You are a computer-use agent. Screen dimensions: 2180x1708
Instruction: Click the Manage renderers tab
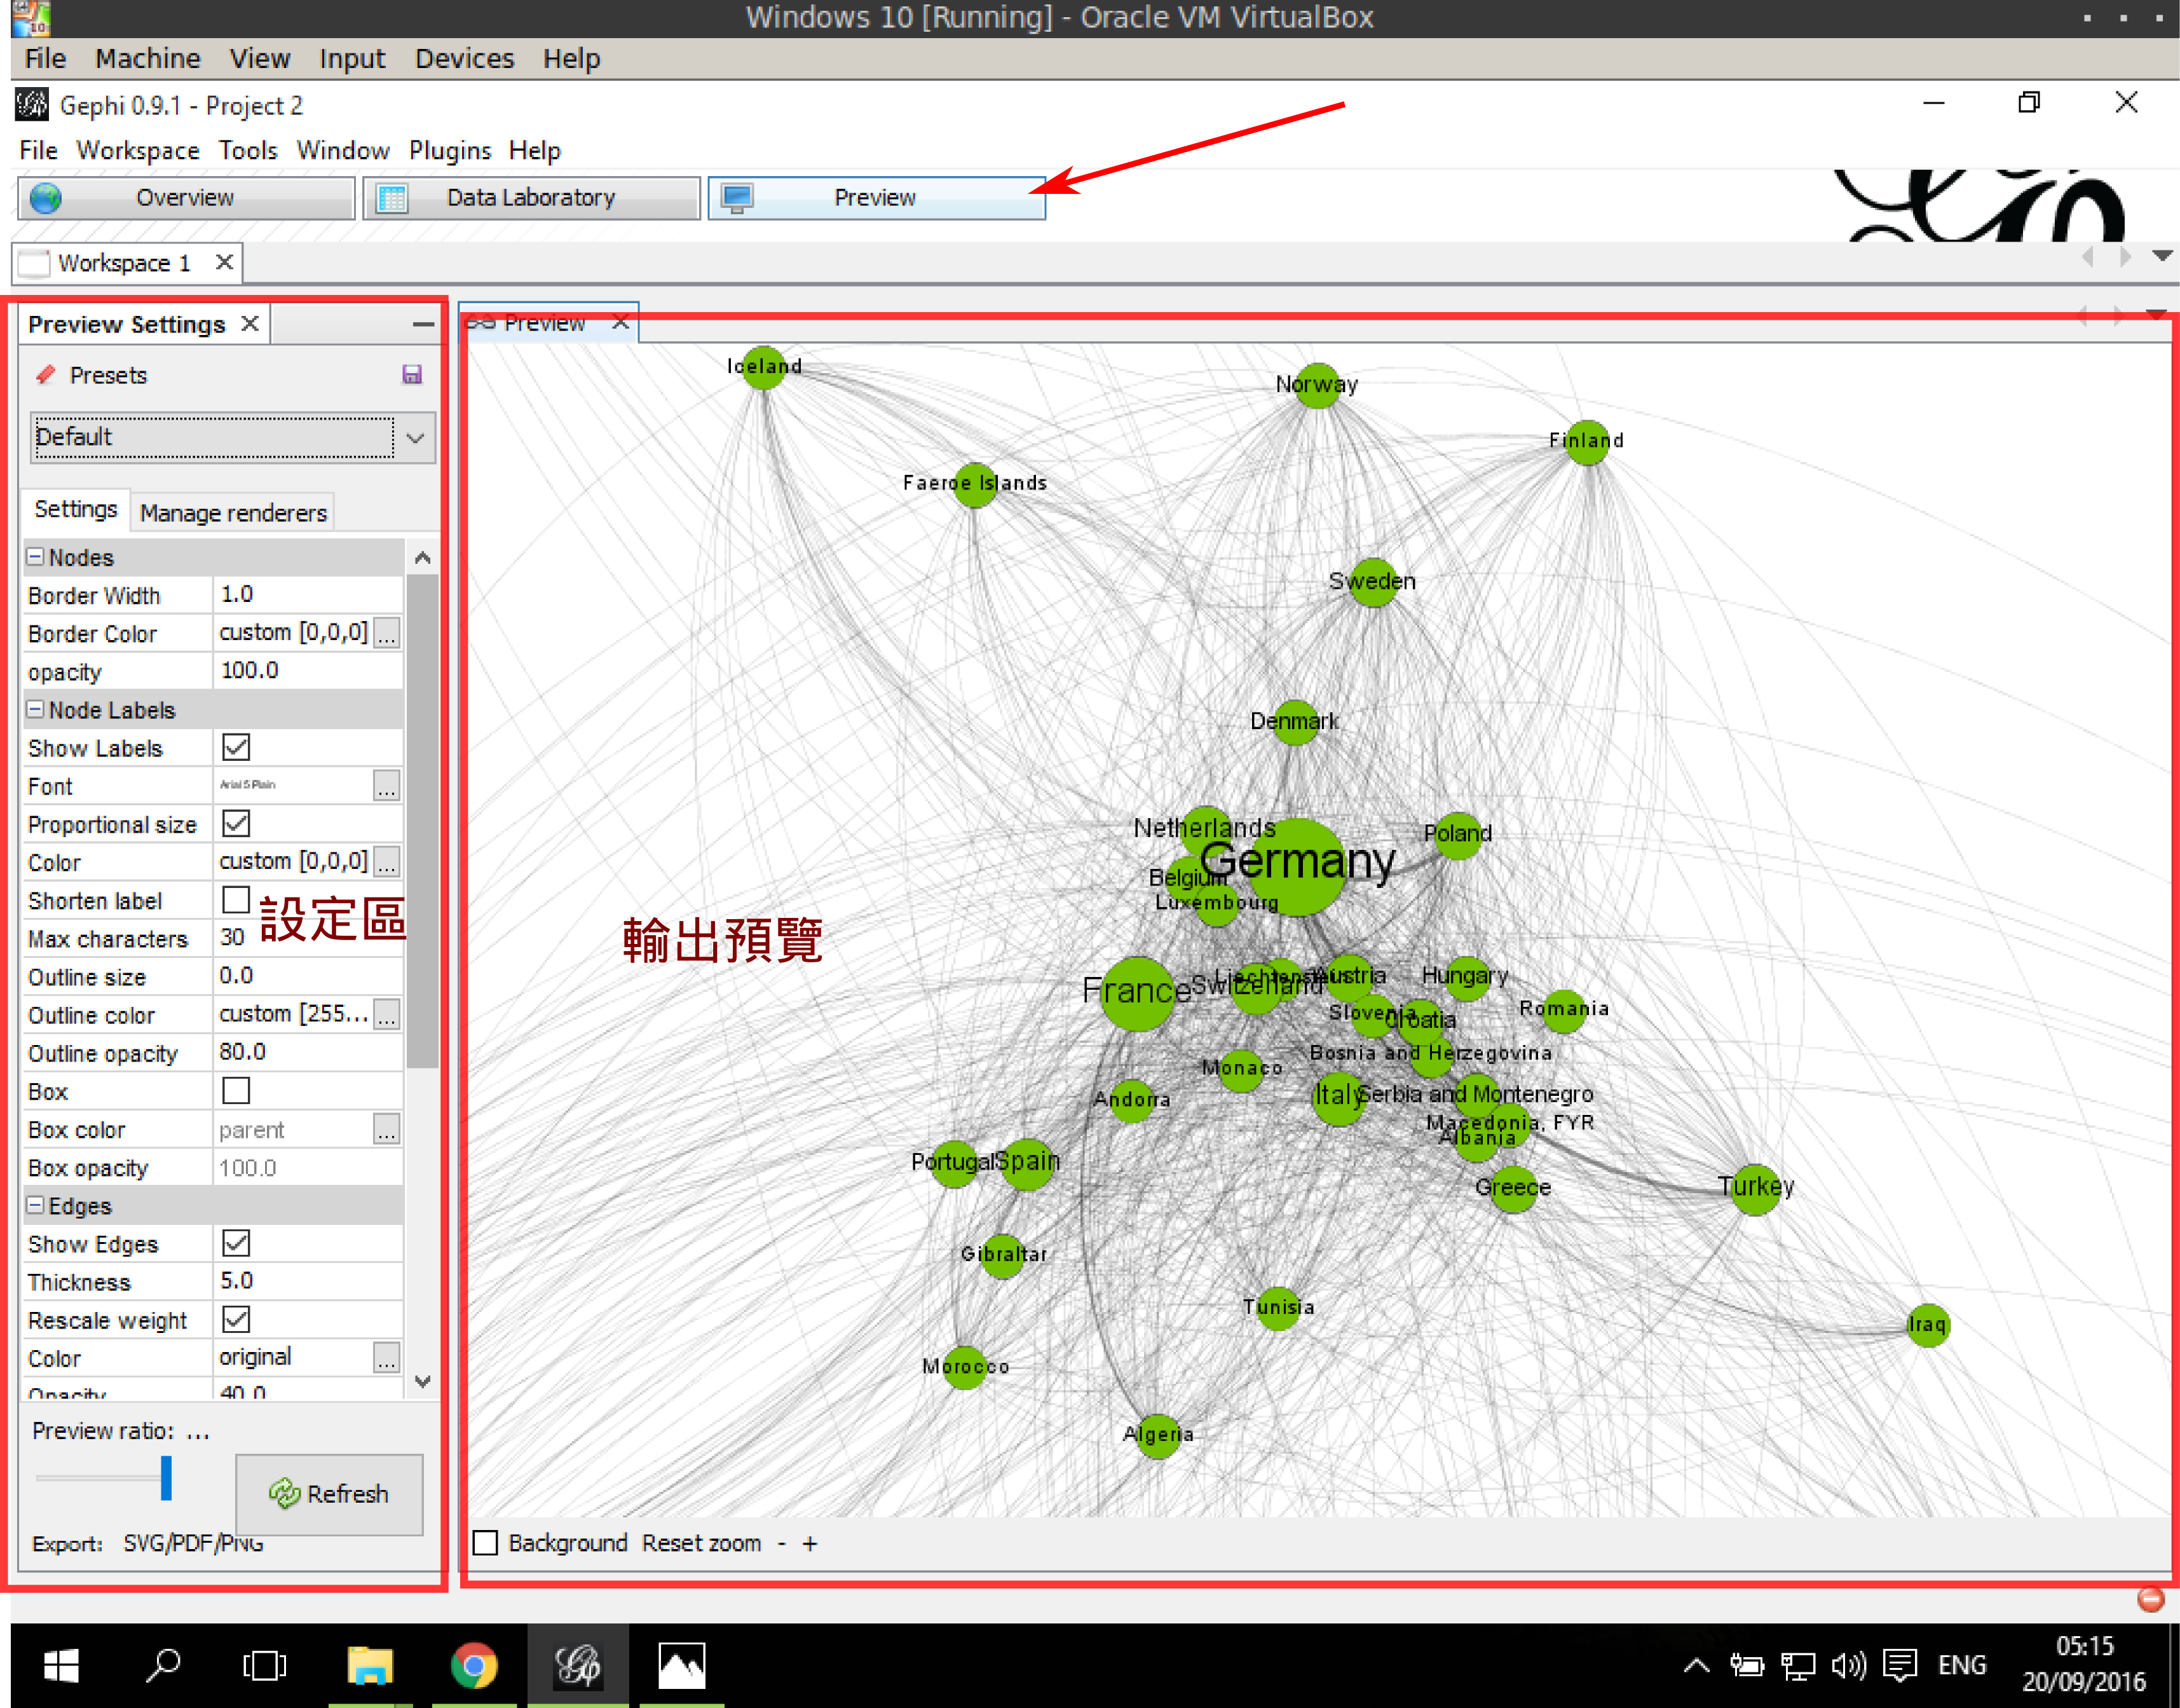232,512
